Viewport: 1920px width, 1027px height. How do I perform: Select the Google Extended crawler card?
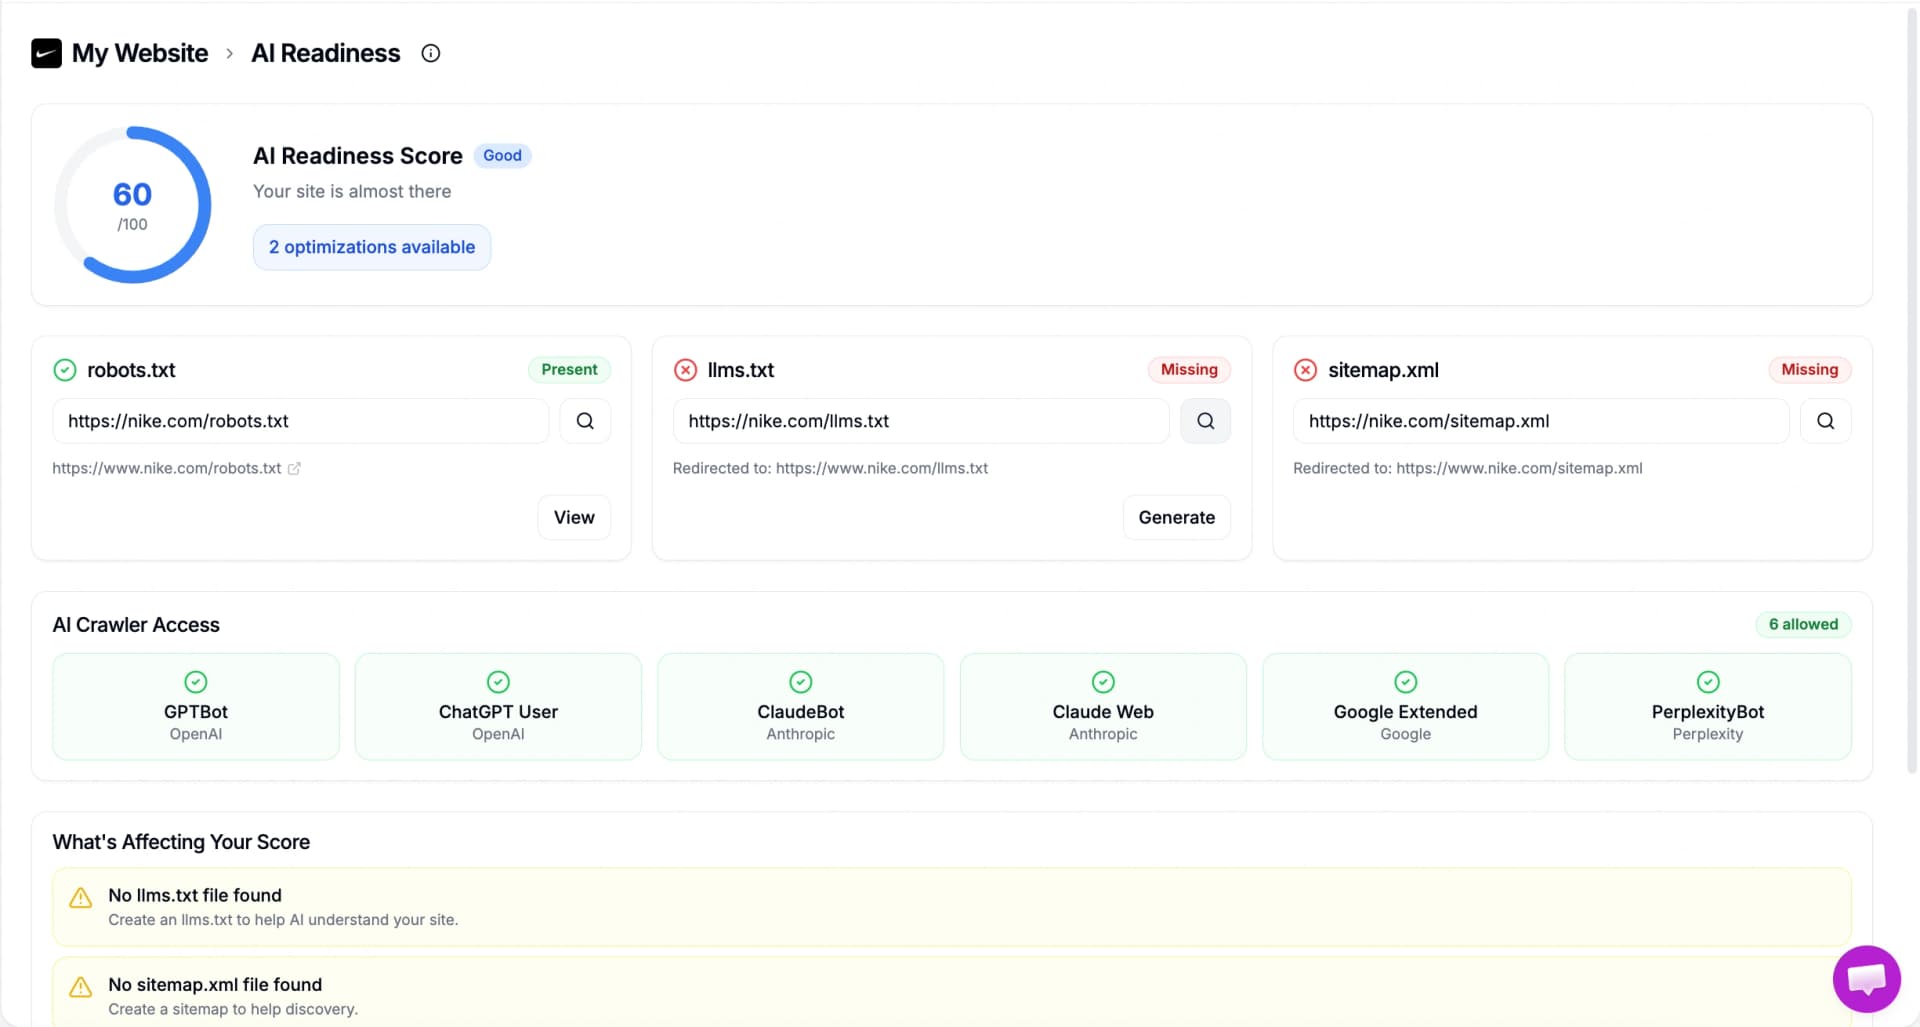pyautogui.click(x=1405, y=706)
